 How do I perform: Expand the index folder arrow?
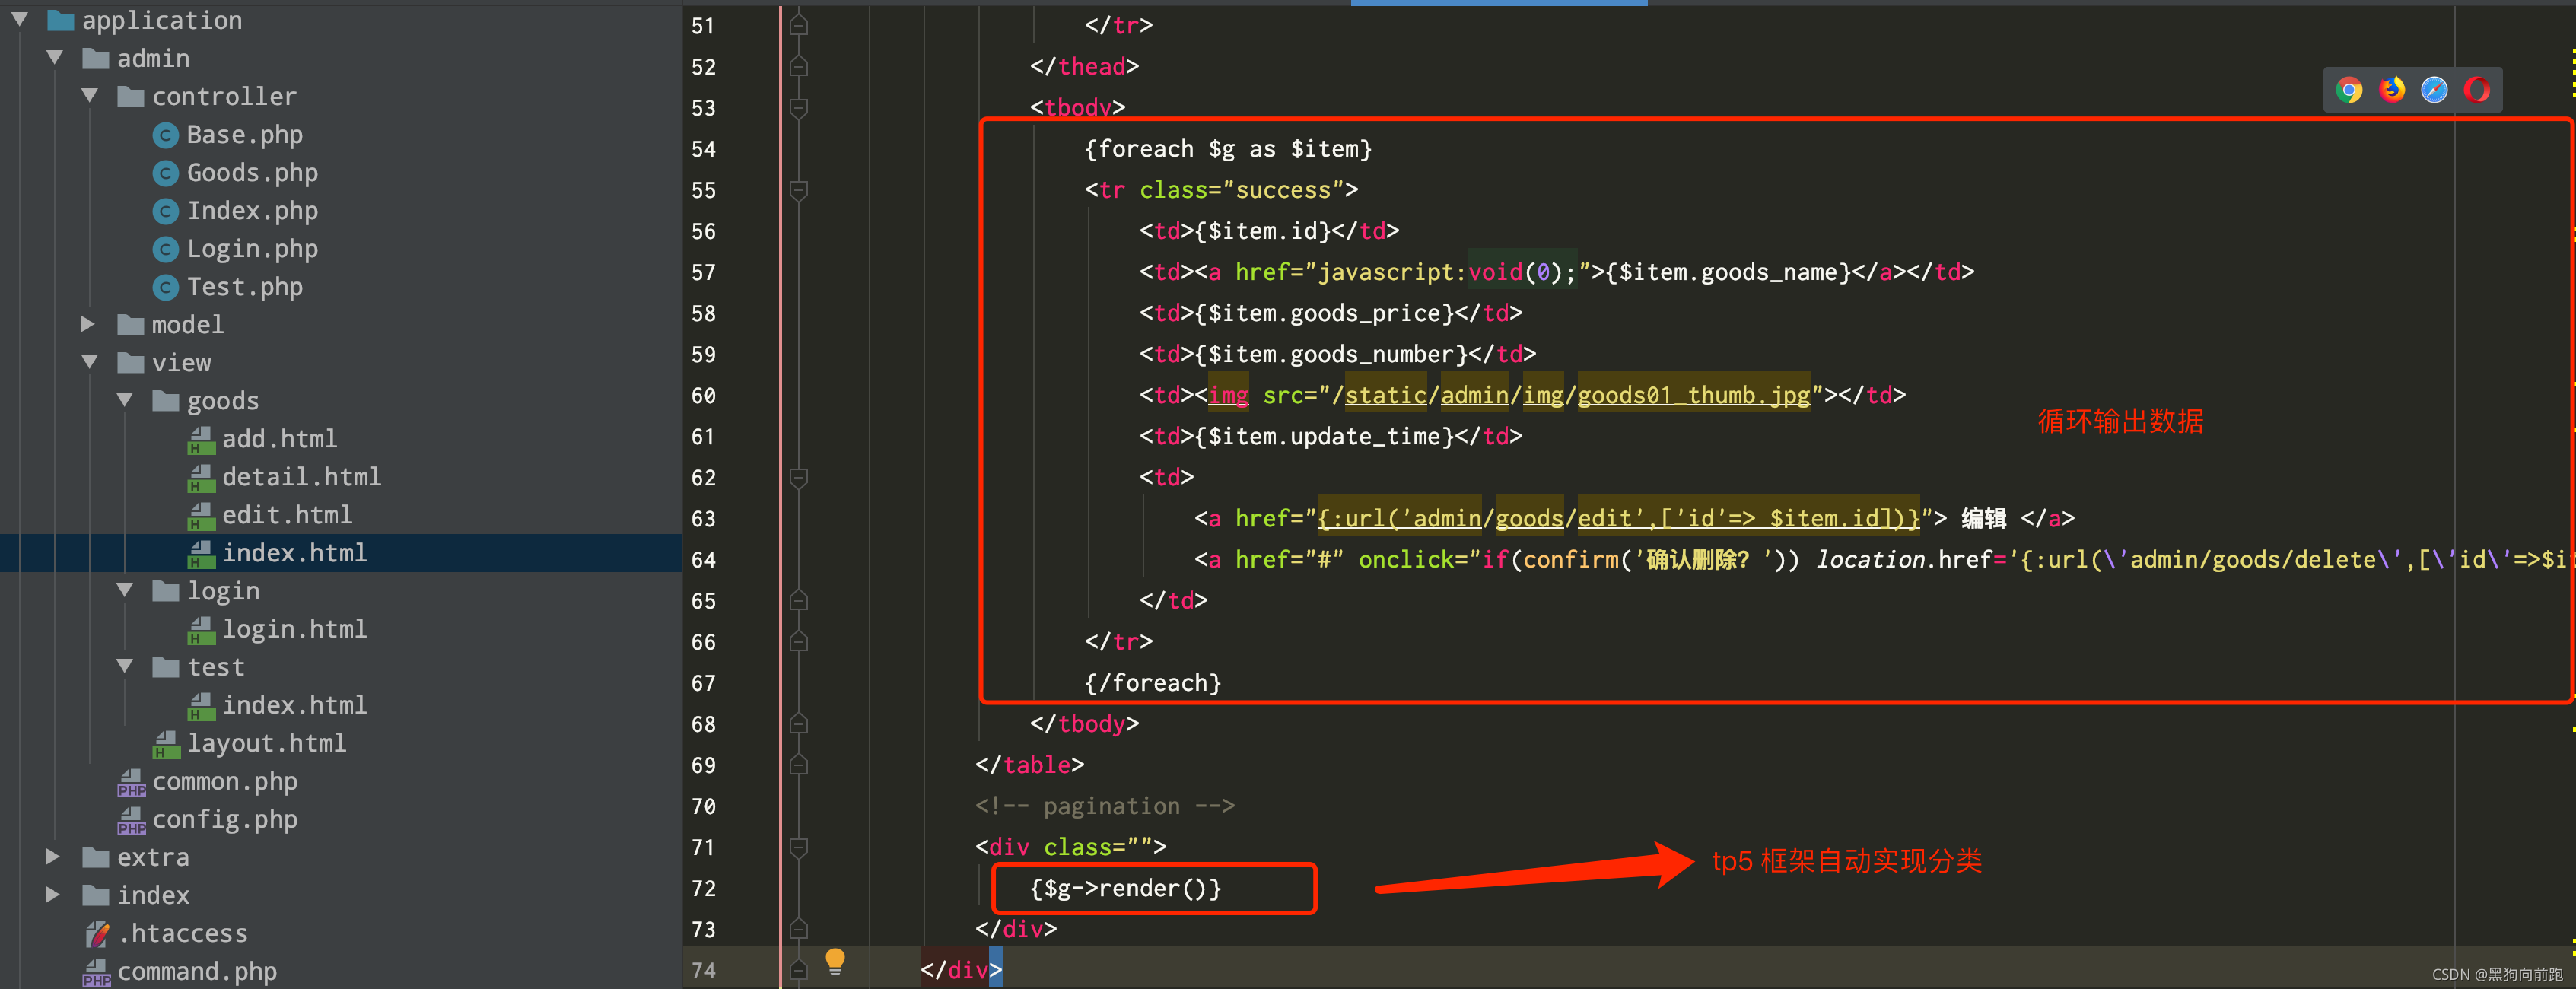[x=53, y=895]
